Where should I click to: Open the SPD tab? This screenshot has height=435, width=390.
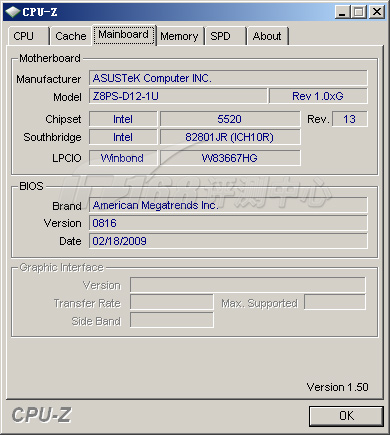(225, 36)
